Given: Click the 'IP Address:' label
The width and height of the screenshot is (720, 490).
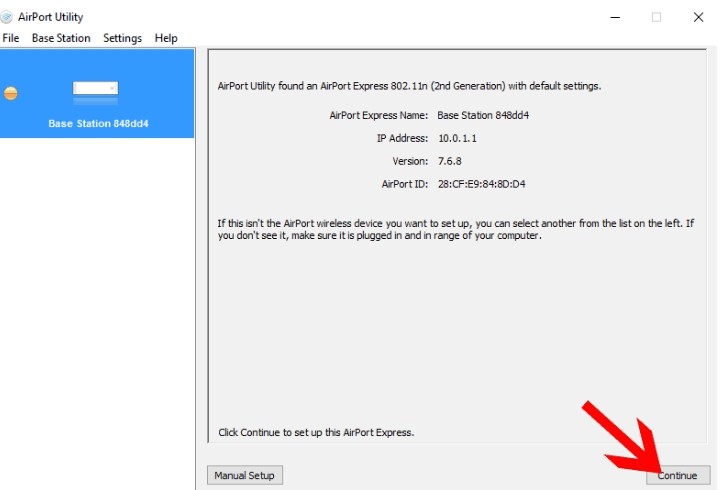Looking at the screenshot, I should (x=402, y=138).
